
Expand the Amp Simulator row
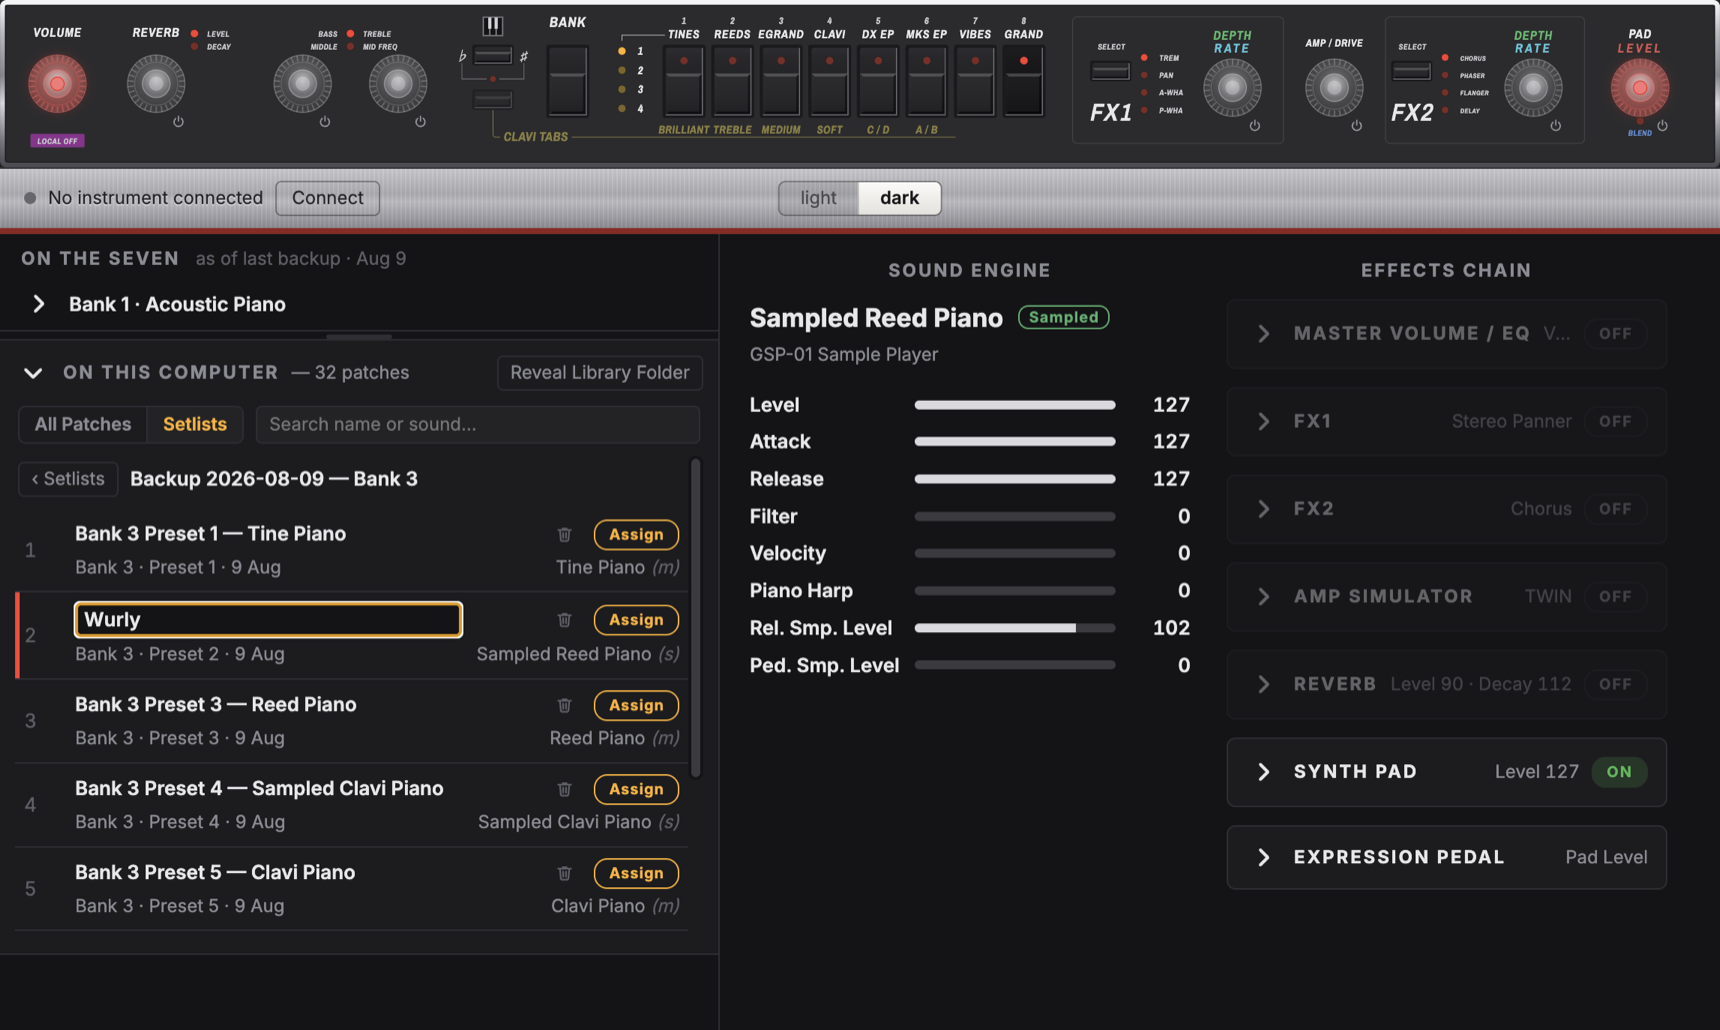coord(1263,596)
